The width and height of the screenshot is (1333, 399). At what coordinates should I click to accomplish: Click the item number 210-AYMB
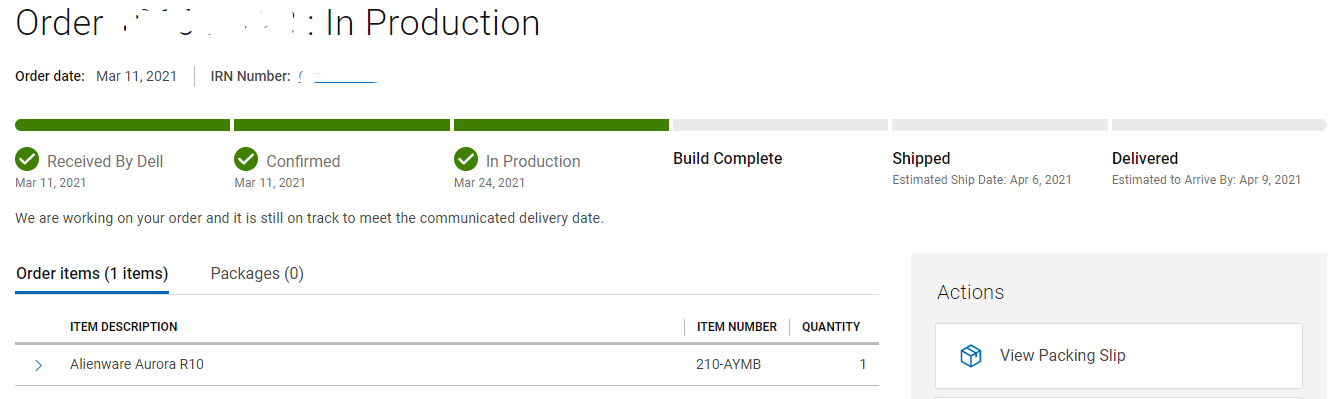click(x=728, y=364)
